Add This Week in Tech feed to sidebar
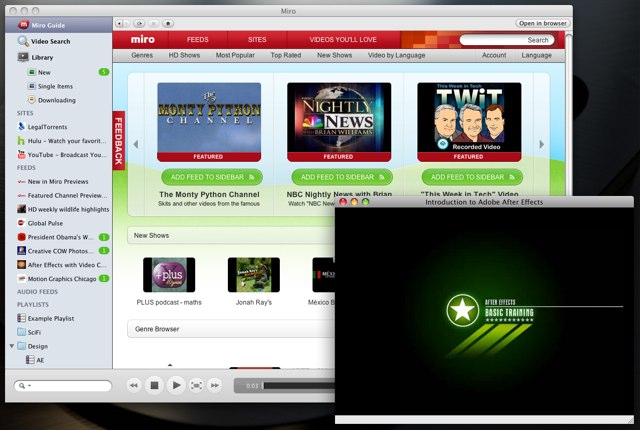This screenshot has width=640, height=430. (472, 177)
